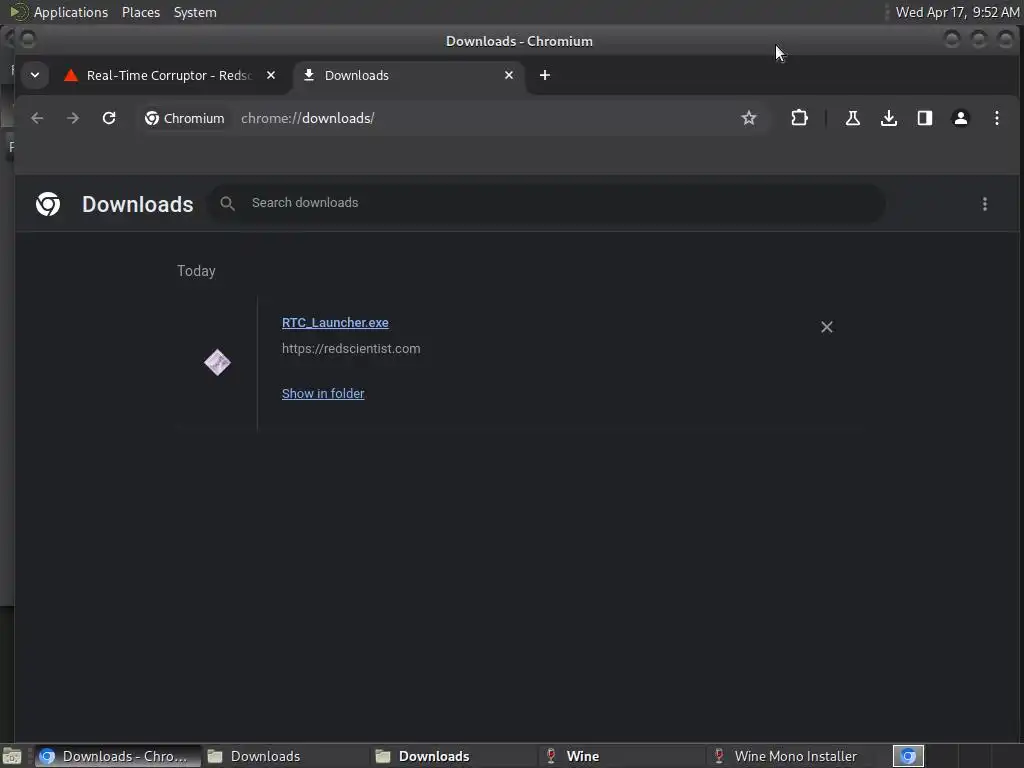Close the Real-Time Corruptor tab
Screen dimensions: 1024x768
coord(271,76)
